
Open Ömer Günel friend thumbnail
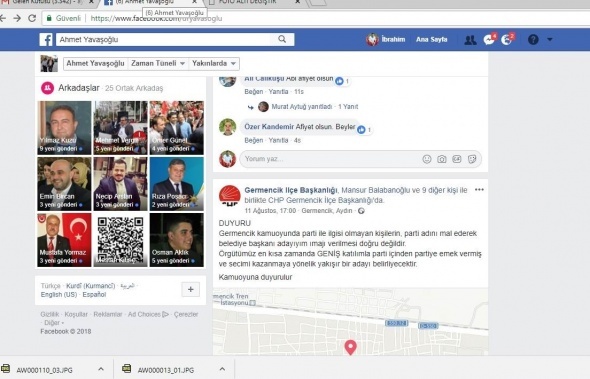(x=176, y=128)
